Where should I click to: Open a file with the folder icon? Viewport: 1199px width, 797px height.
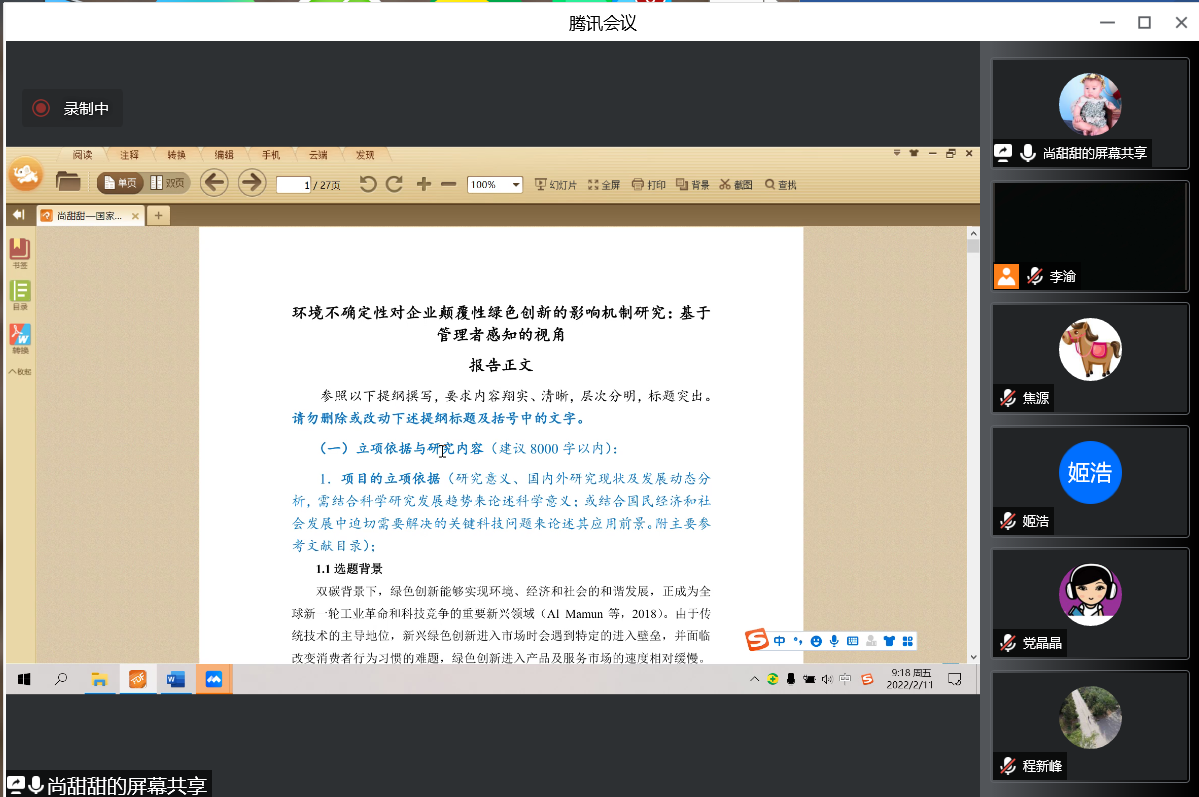click(68, 182)
